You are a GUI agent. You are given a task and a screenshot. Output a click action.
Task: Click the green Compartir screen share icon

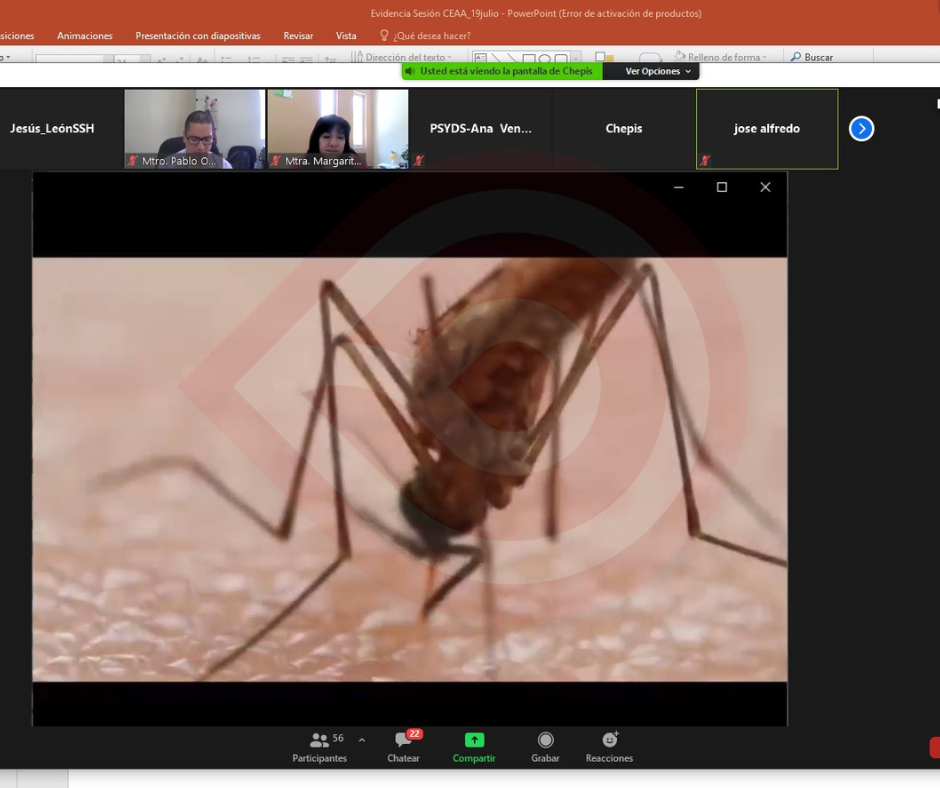point(474,741)
